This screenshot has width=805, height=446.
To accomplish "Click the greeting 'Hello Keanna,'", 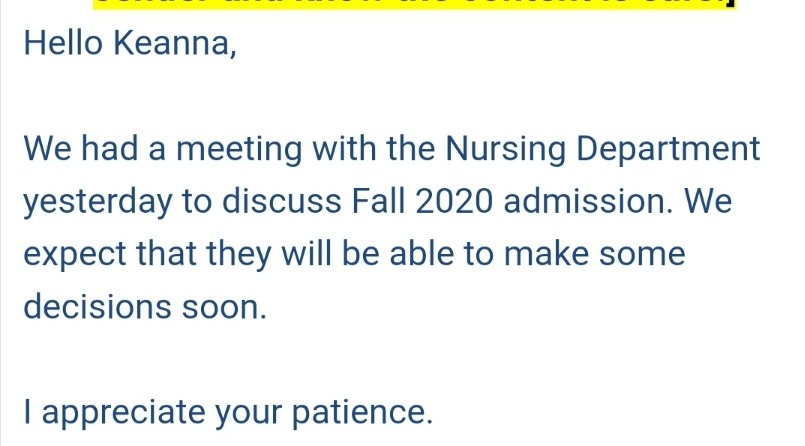I will coord(130,43).
